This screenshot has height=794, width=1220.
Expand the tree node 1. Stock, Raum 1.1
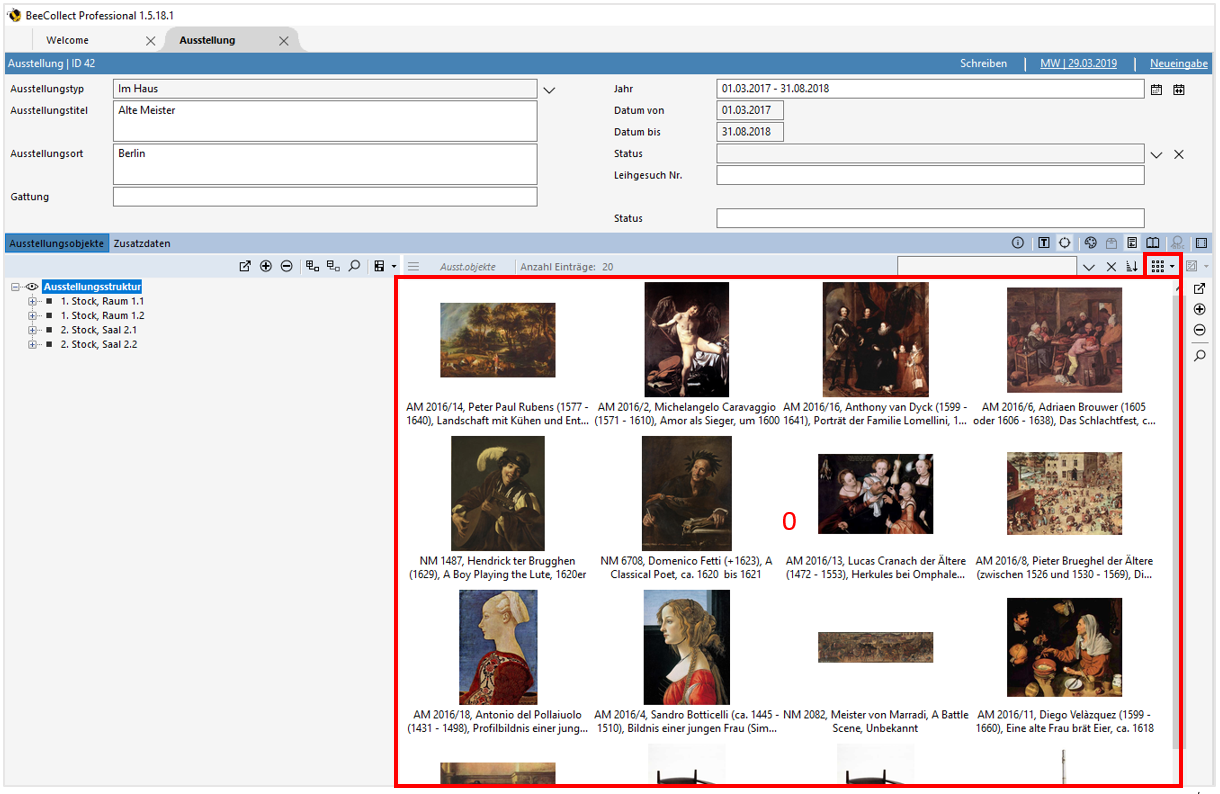pyautogui.click(x=33, y=301)
